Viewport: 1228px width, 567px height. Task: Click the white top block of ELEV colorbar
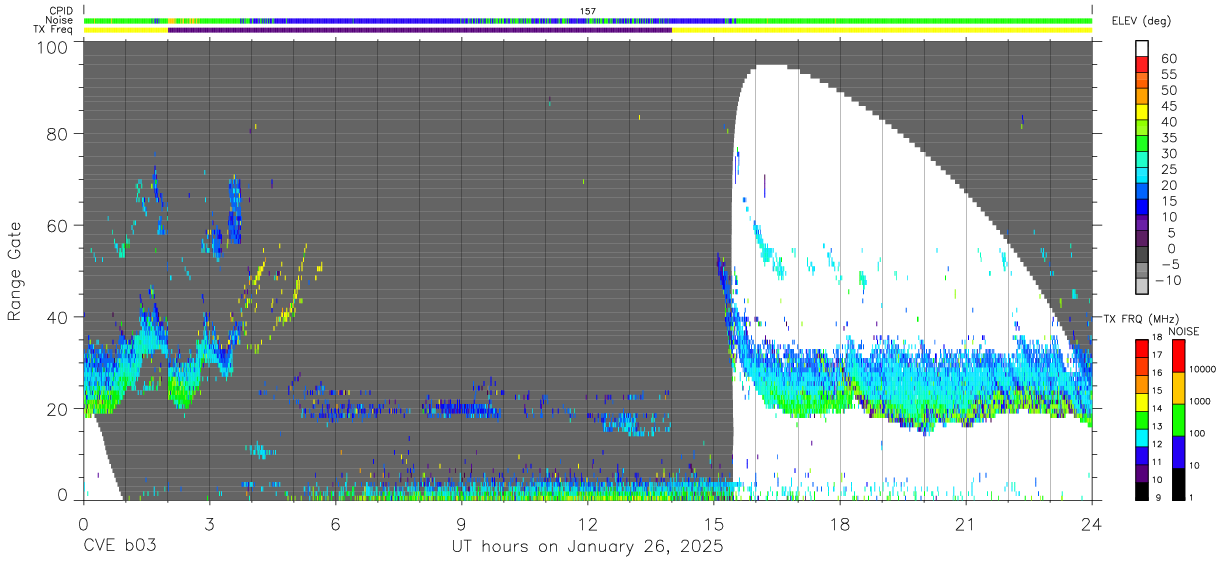coord(1142,48)
